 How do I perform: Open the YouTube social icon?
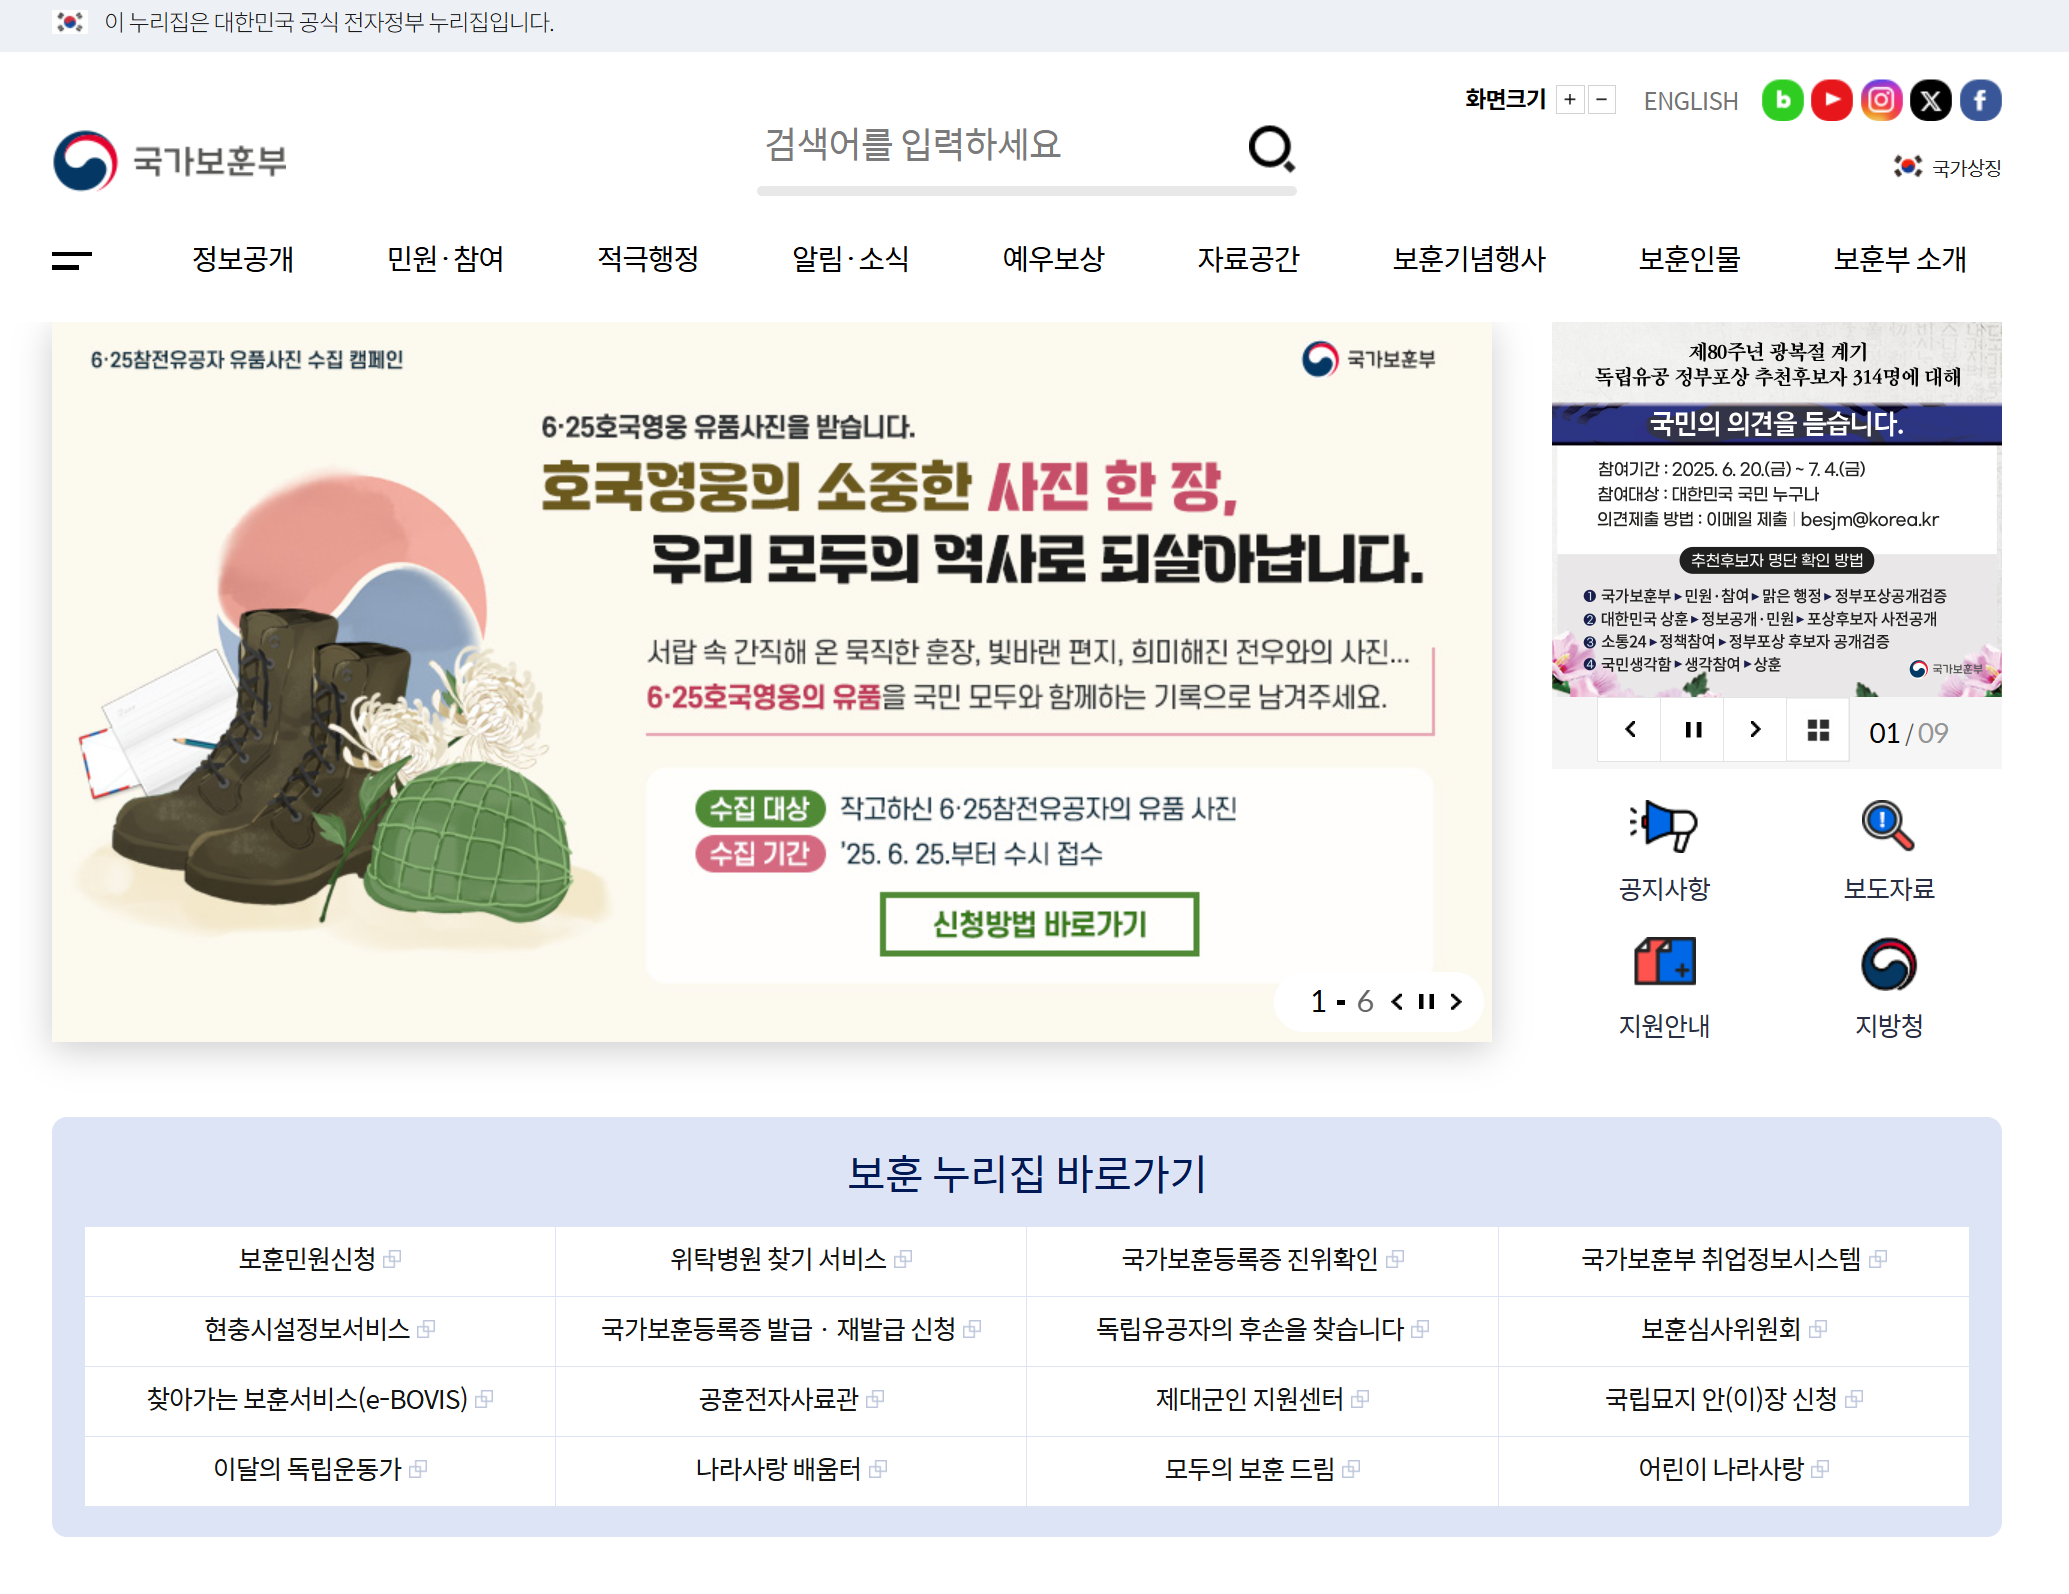tap(1831, 100)
